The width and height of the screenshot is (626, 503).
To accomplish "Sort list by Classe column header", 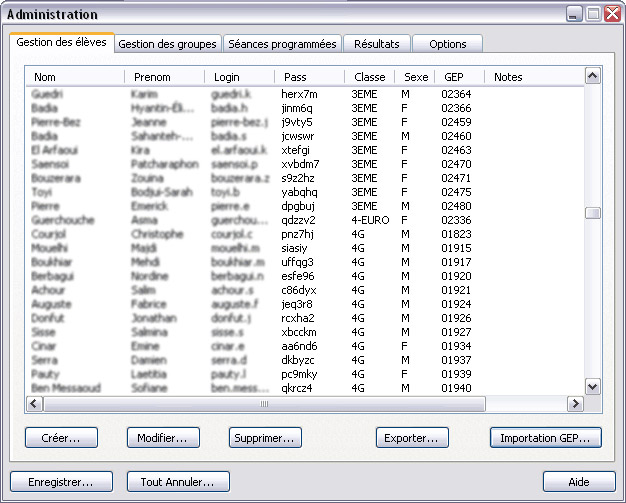I will (369, 77).
